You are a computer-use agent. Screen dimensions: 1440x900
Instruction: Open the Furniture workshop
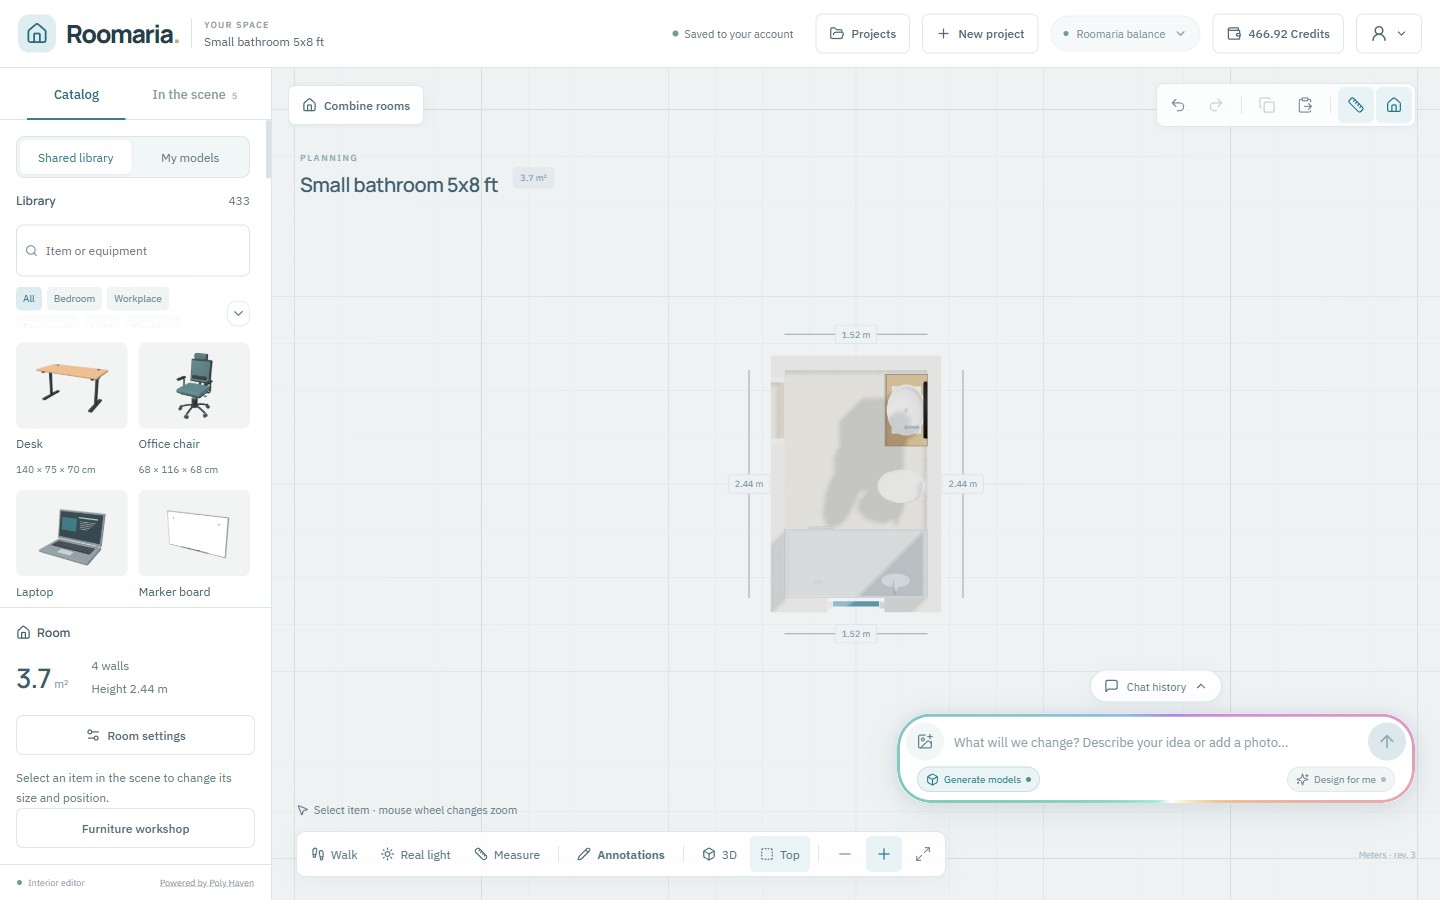[x=136, y=829]
